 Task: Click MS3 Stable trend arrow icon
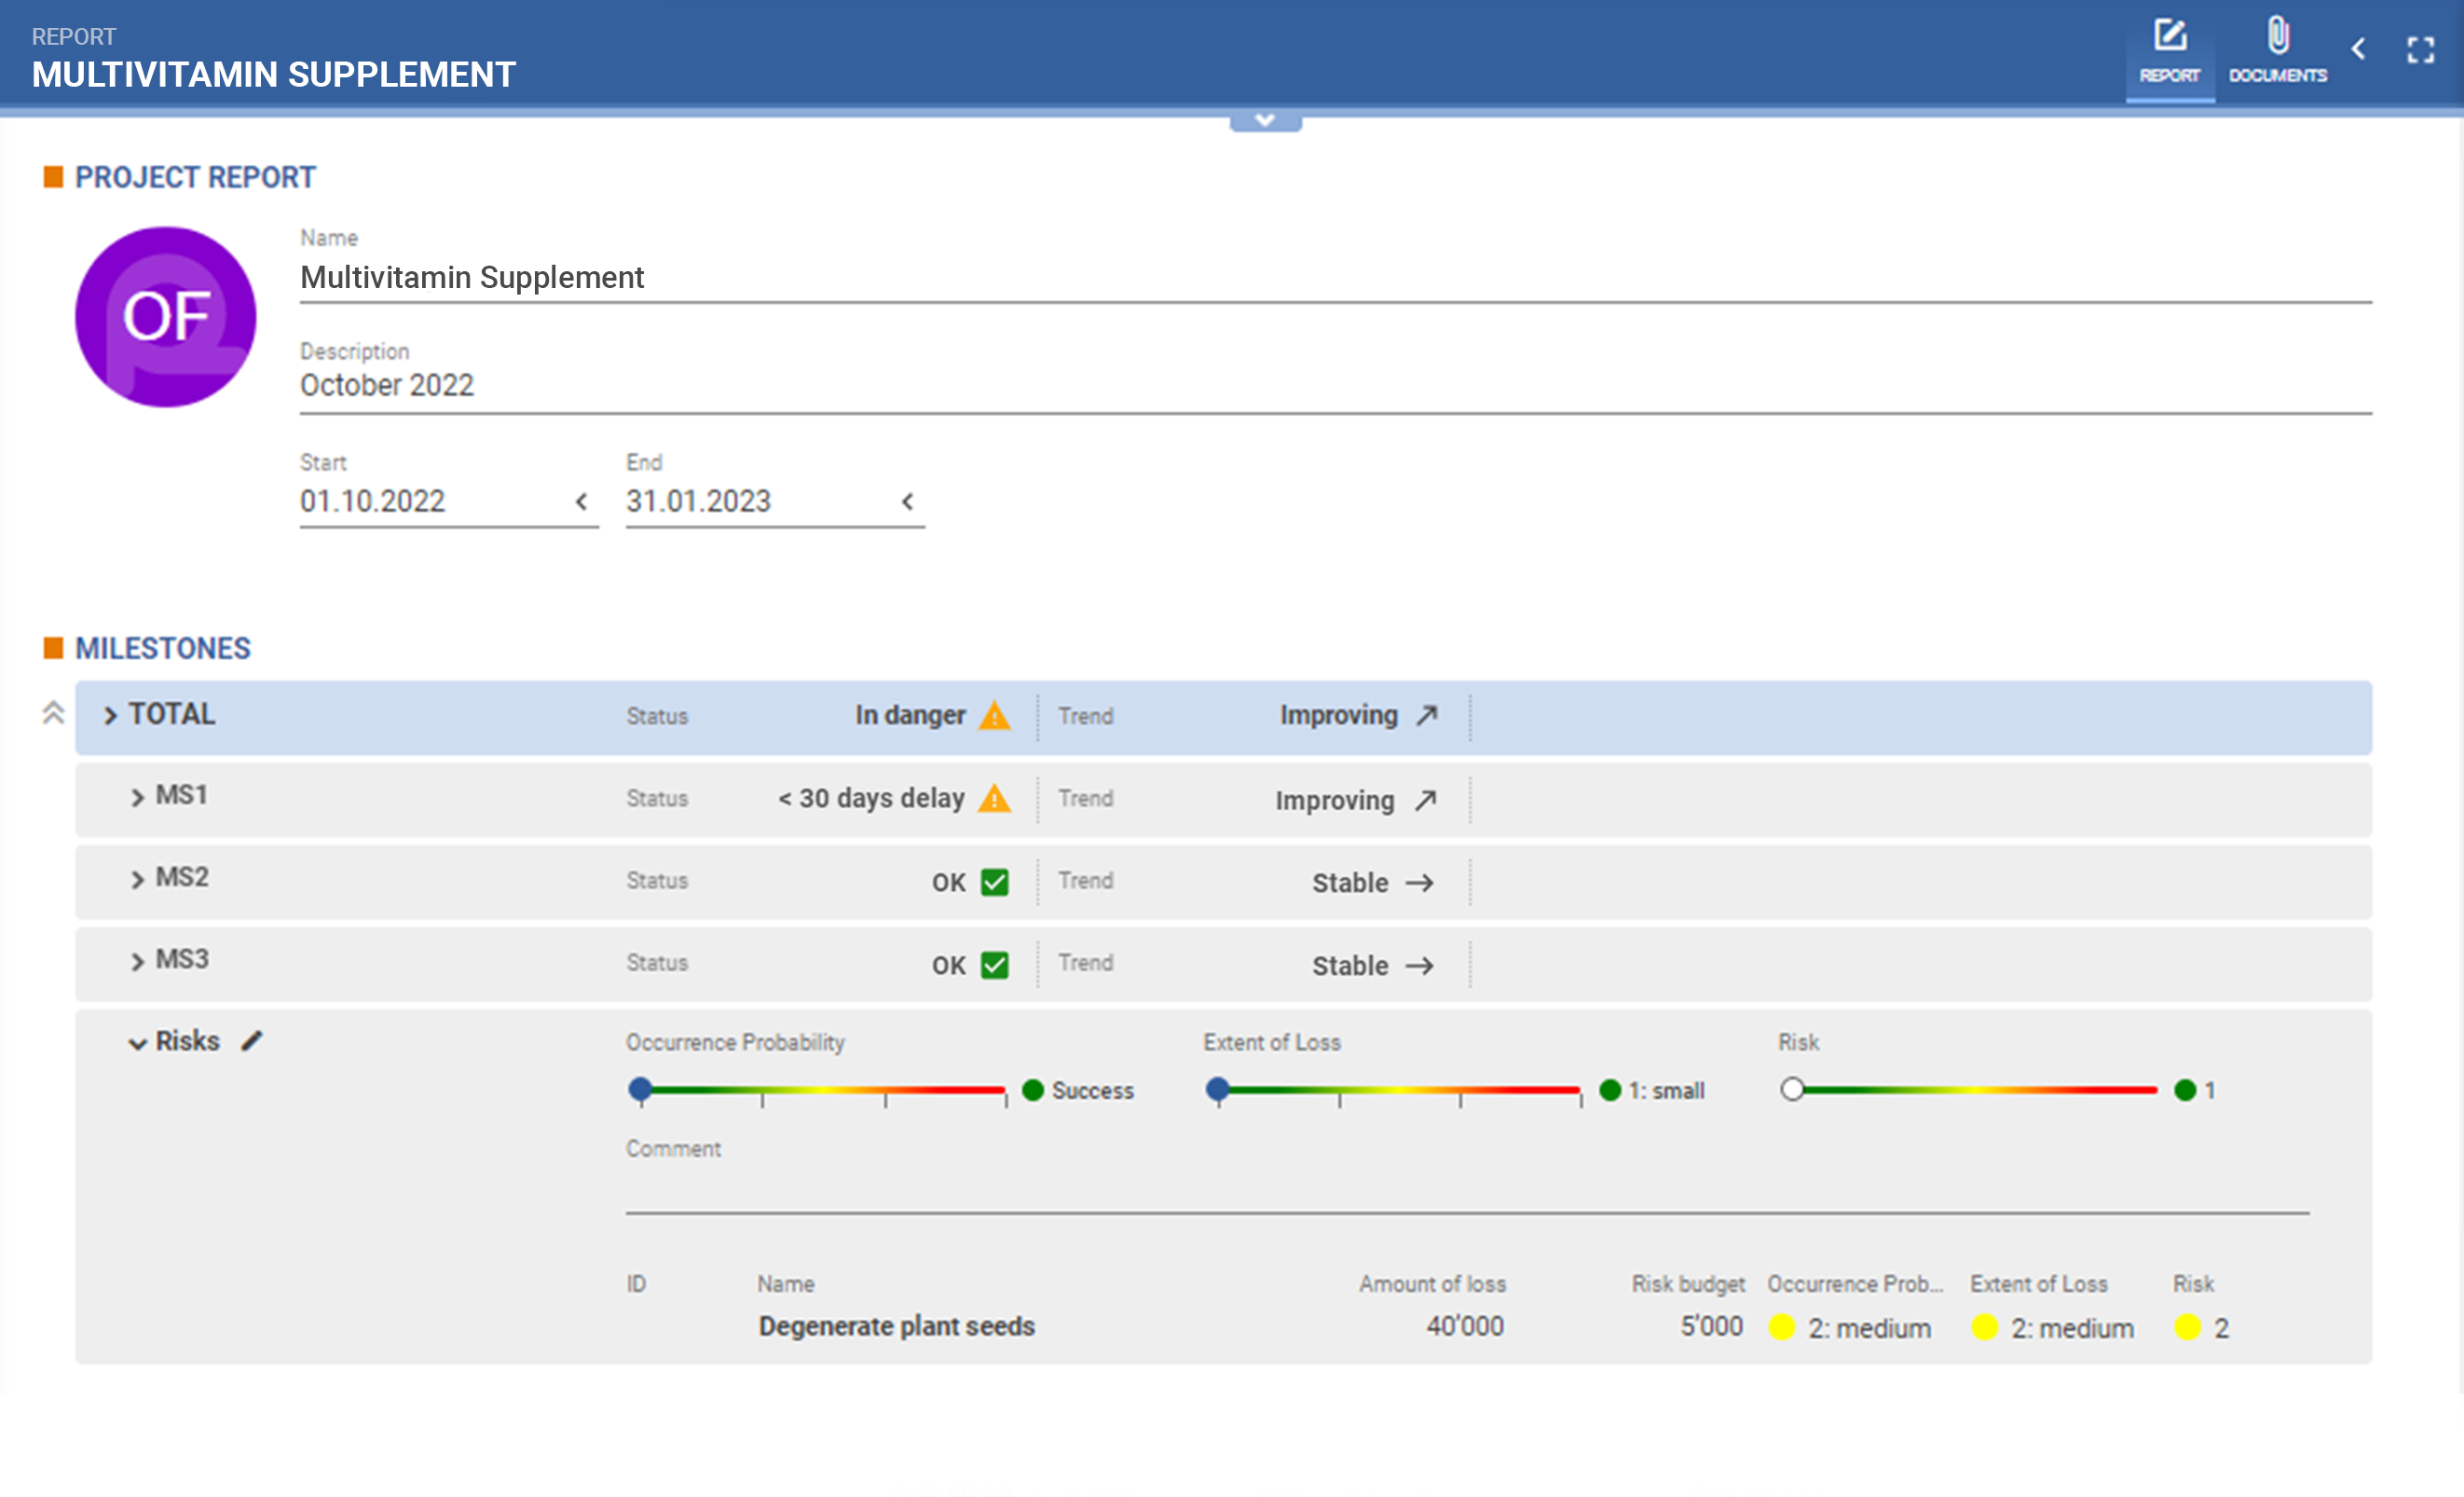click(x=1419, y=966)
